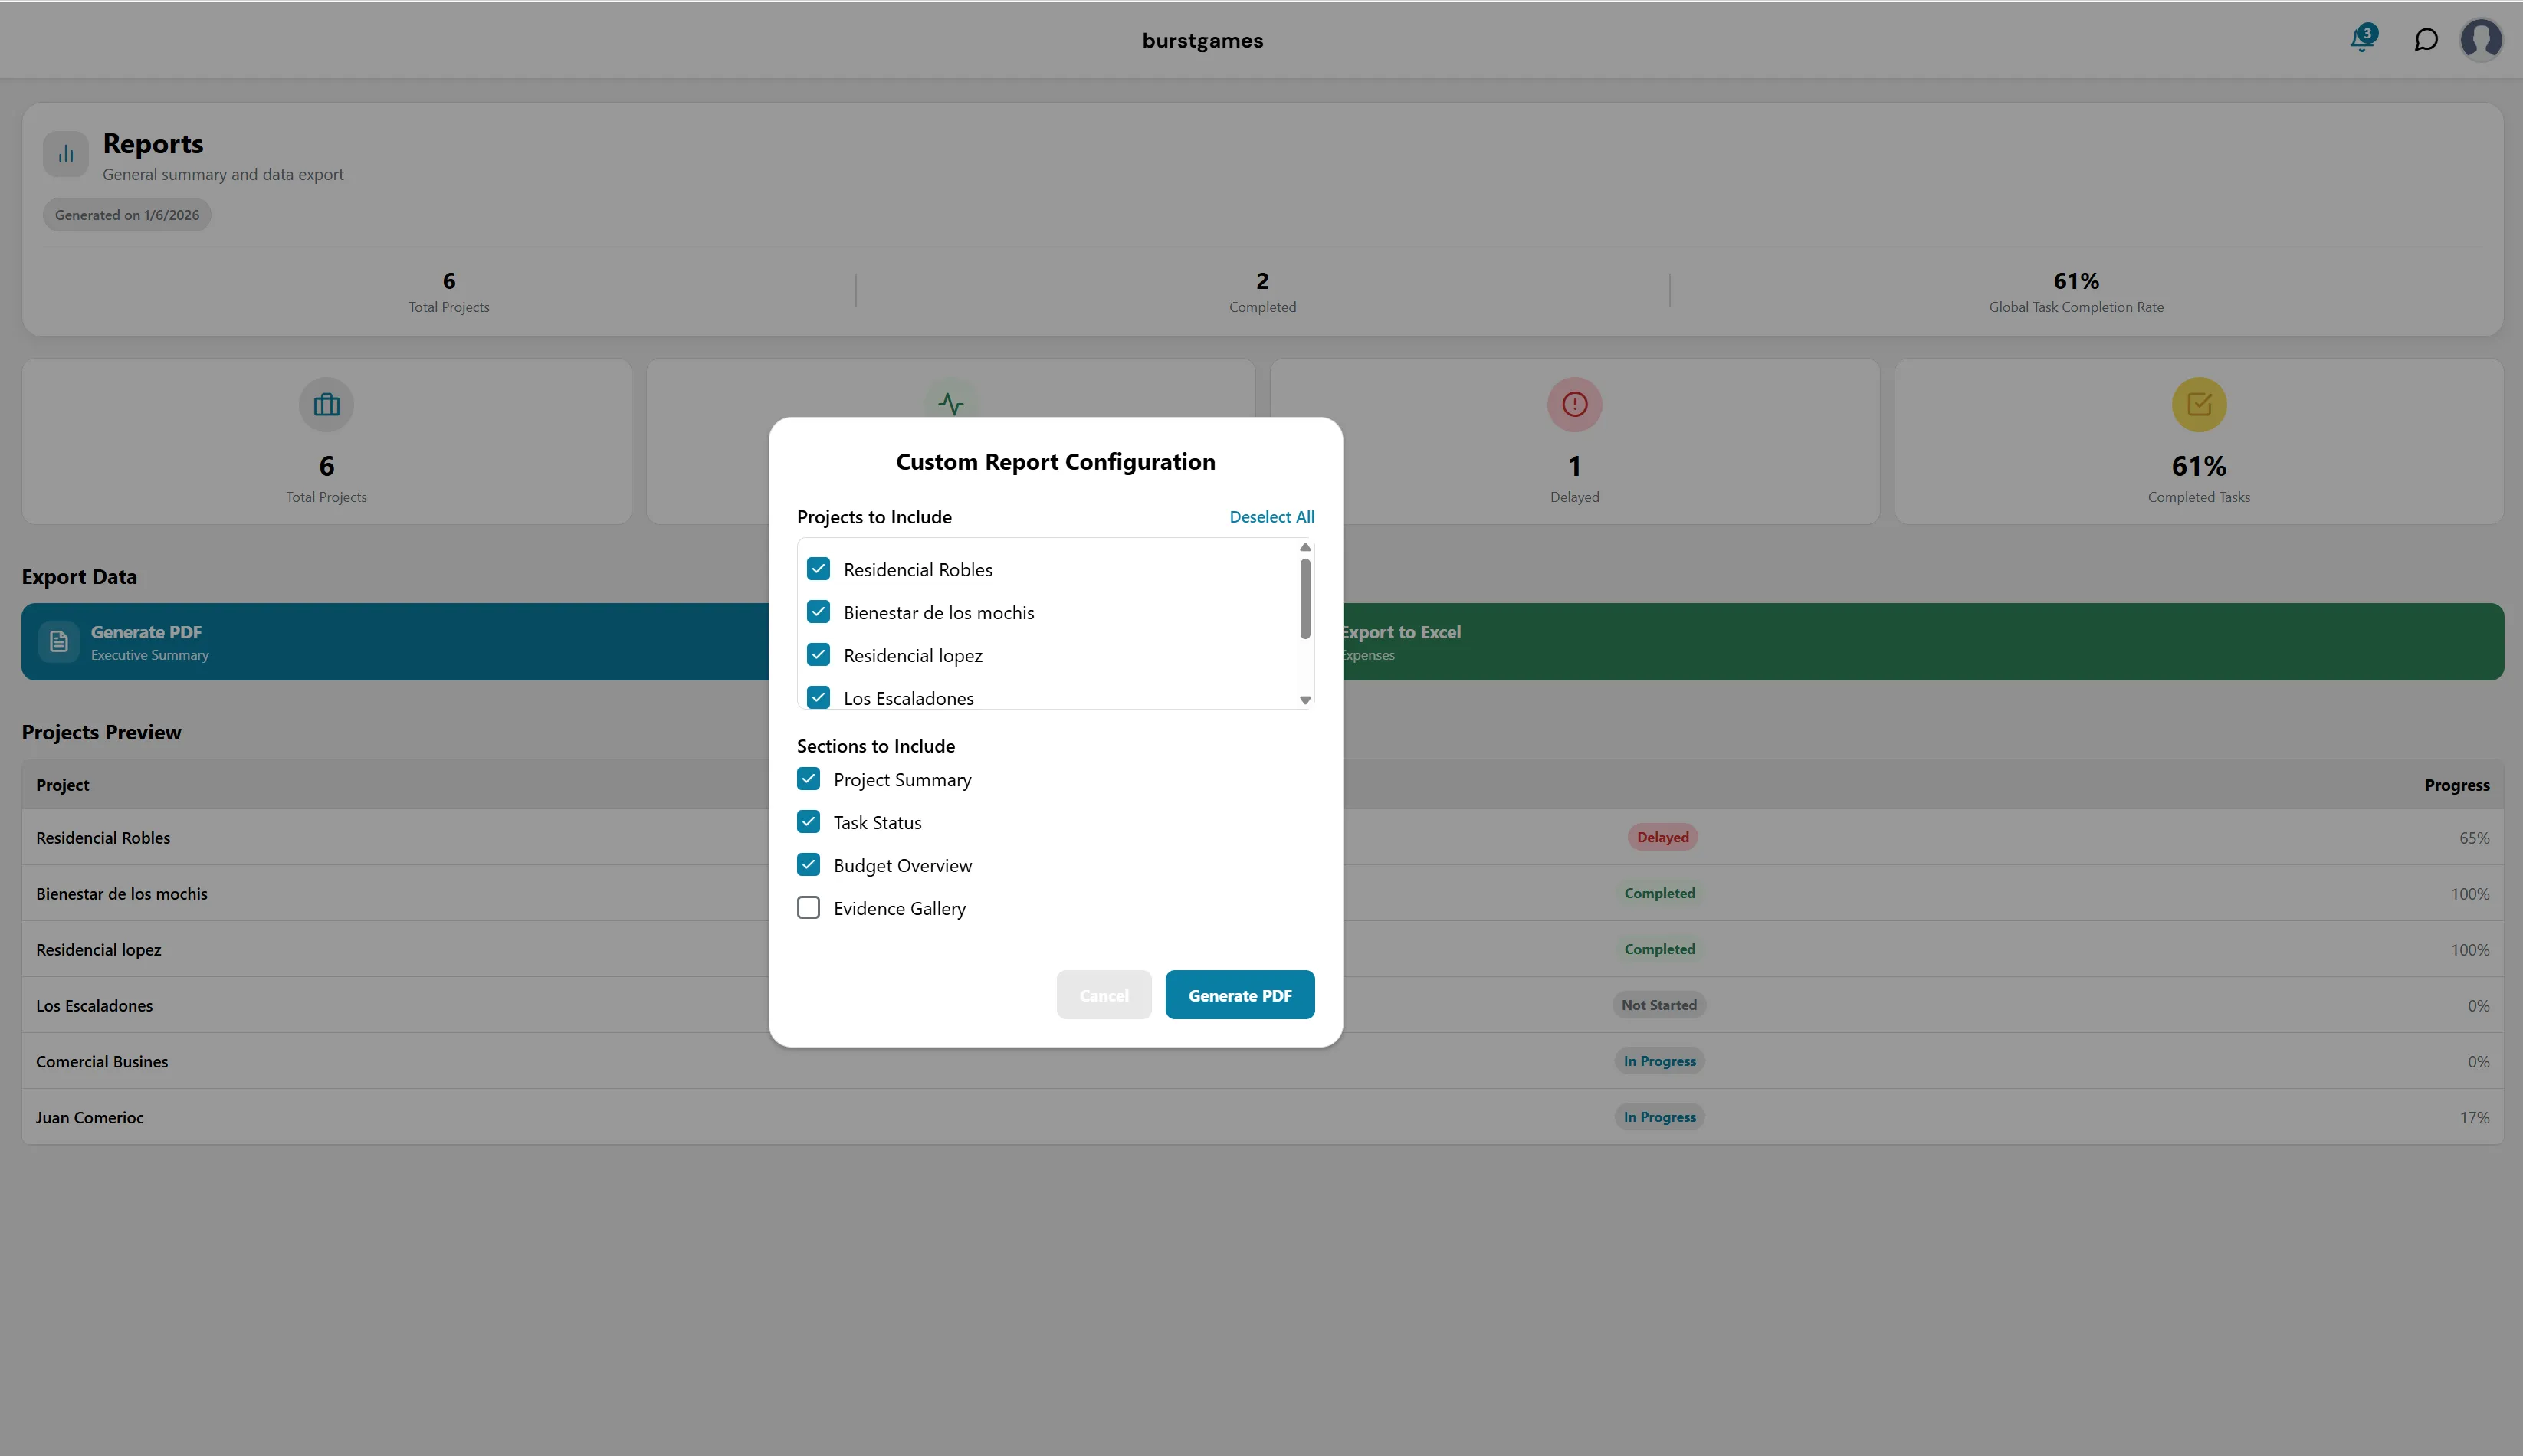Click the document icon on Generate PDF banner
2523x1456 pixels.
click(x=59, y=642)
